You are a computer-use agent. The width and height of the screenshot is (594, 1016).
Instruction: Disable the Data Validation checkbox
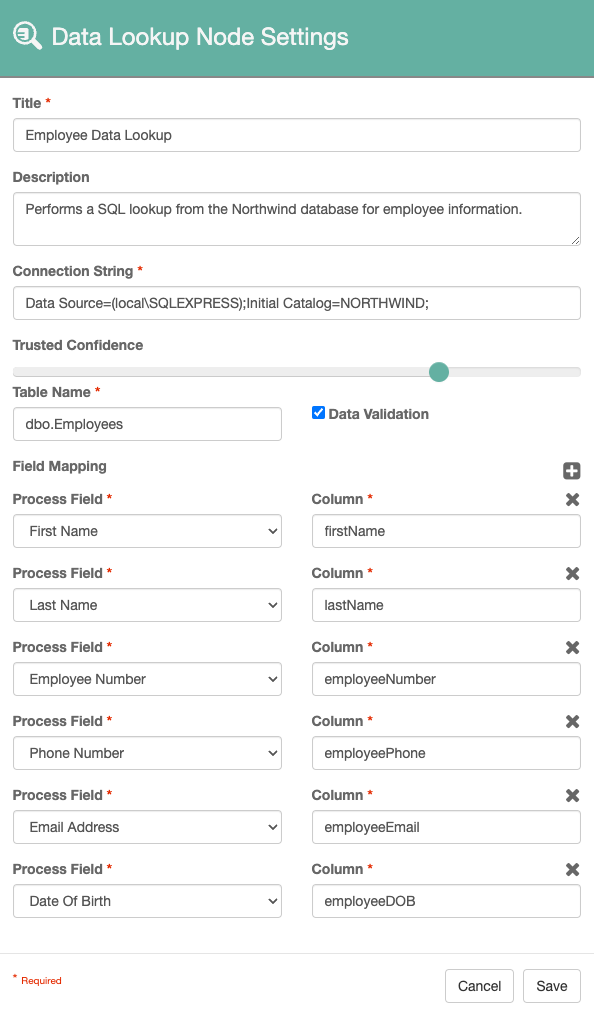319,413
